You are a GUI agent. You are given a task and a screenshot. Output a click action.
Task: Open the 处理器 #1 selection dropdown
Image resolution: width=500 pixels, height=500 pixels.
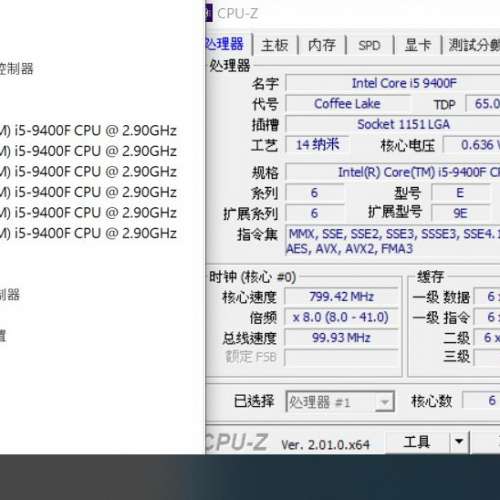pyautogui.click(x=340, y=402)
